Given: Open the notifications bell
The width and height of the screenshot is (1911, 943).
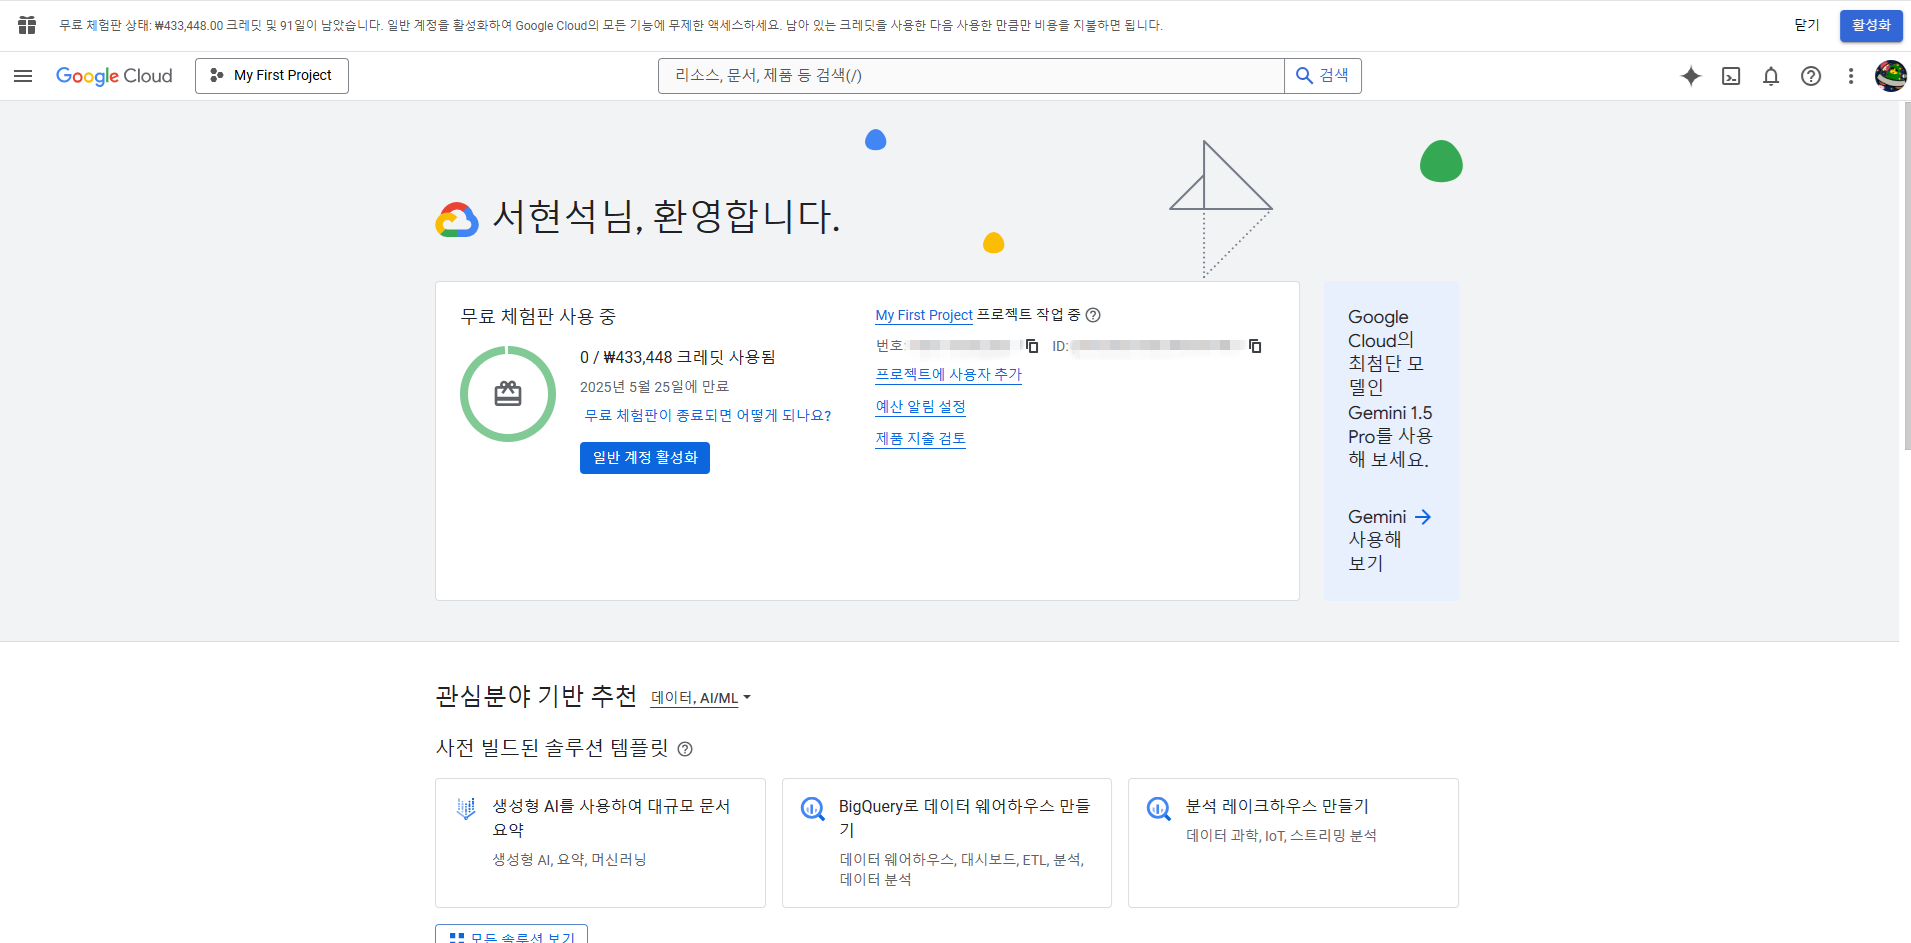Looking at the screenshot, I should point(1771,76).
